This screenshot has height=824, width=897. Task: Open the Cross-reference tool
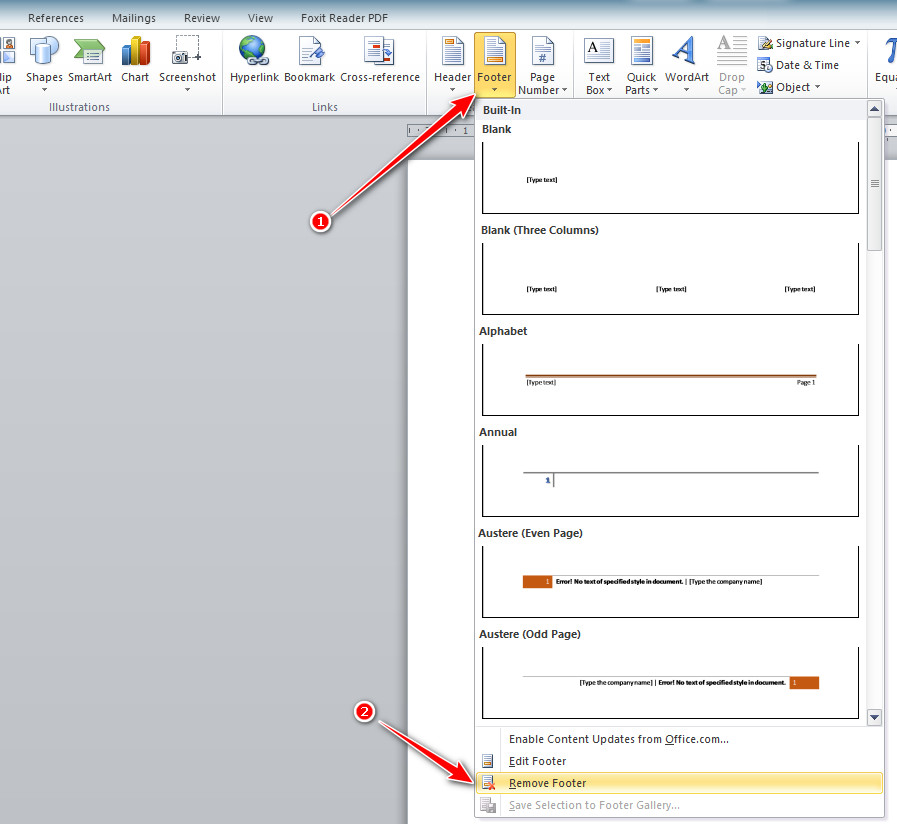point(379,51)
